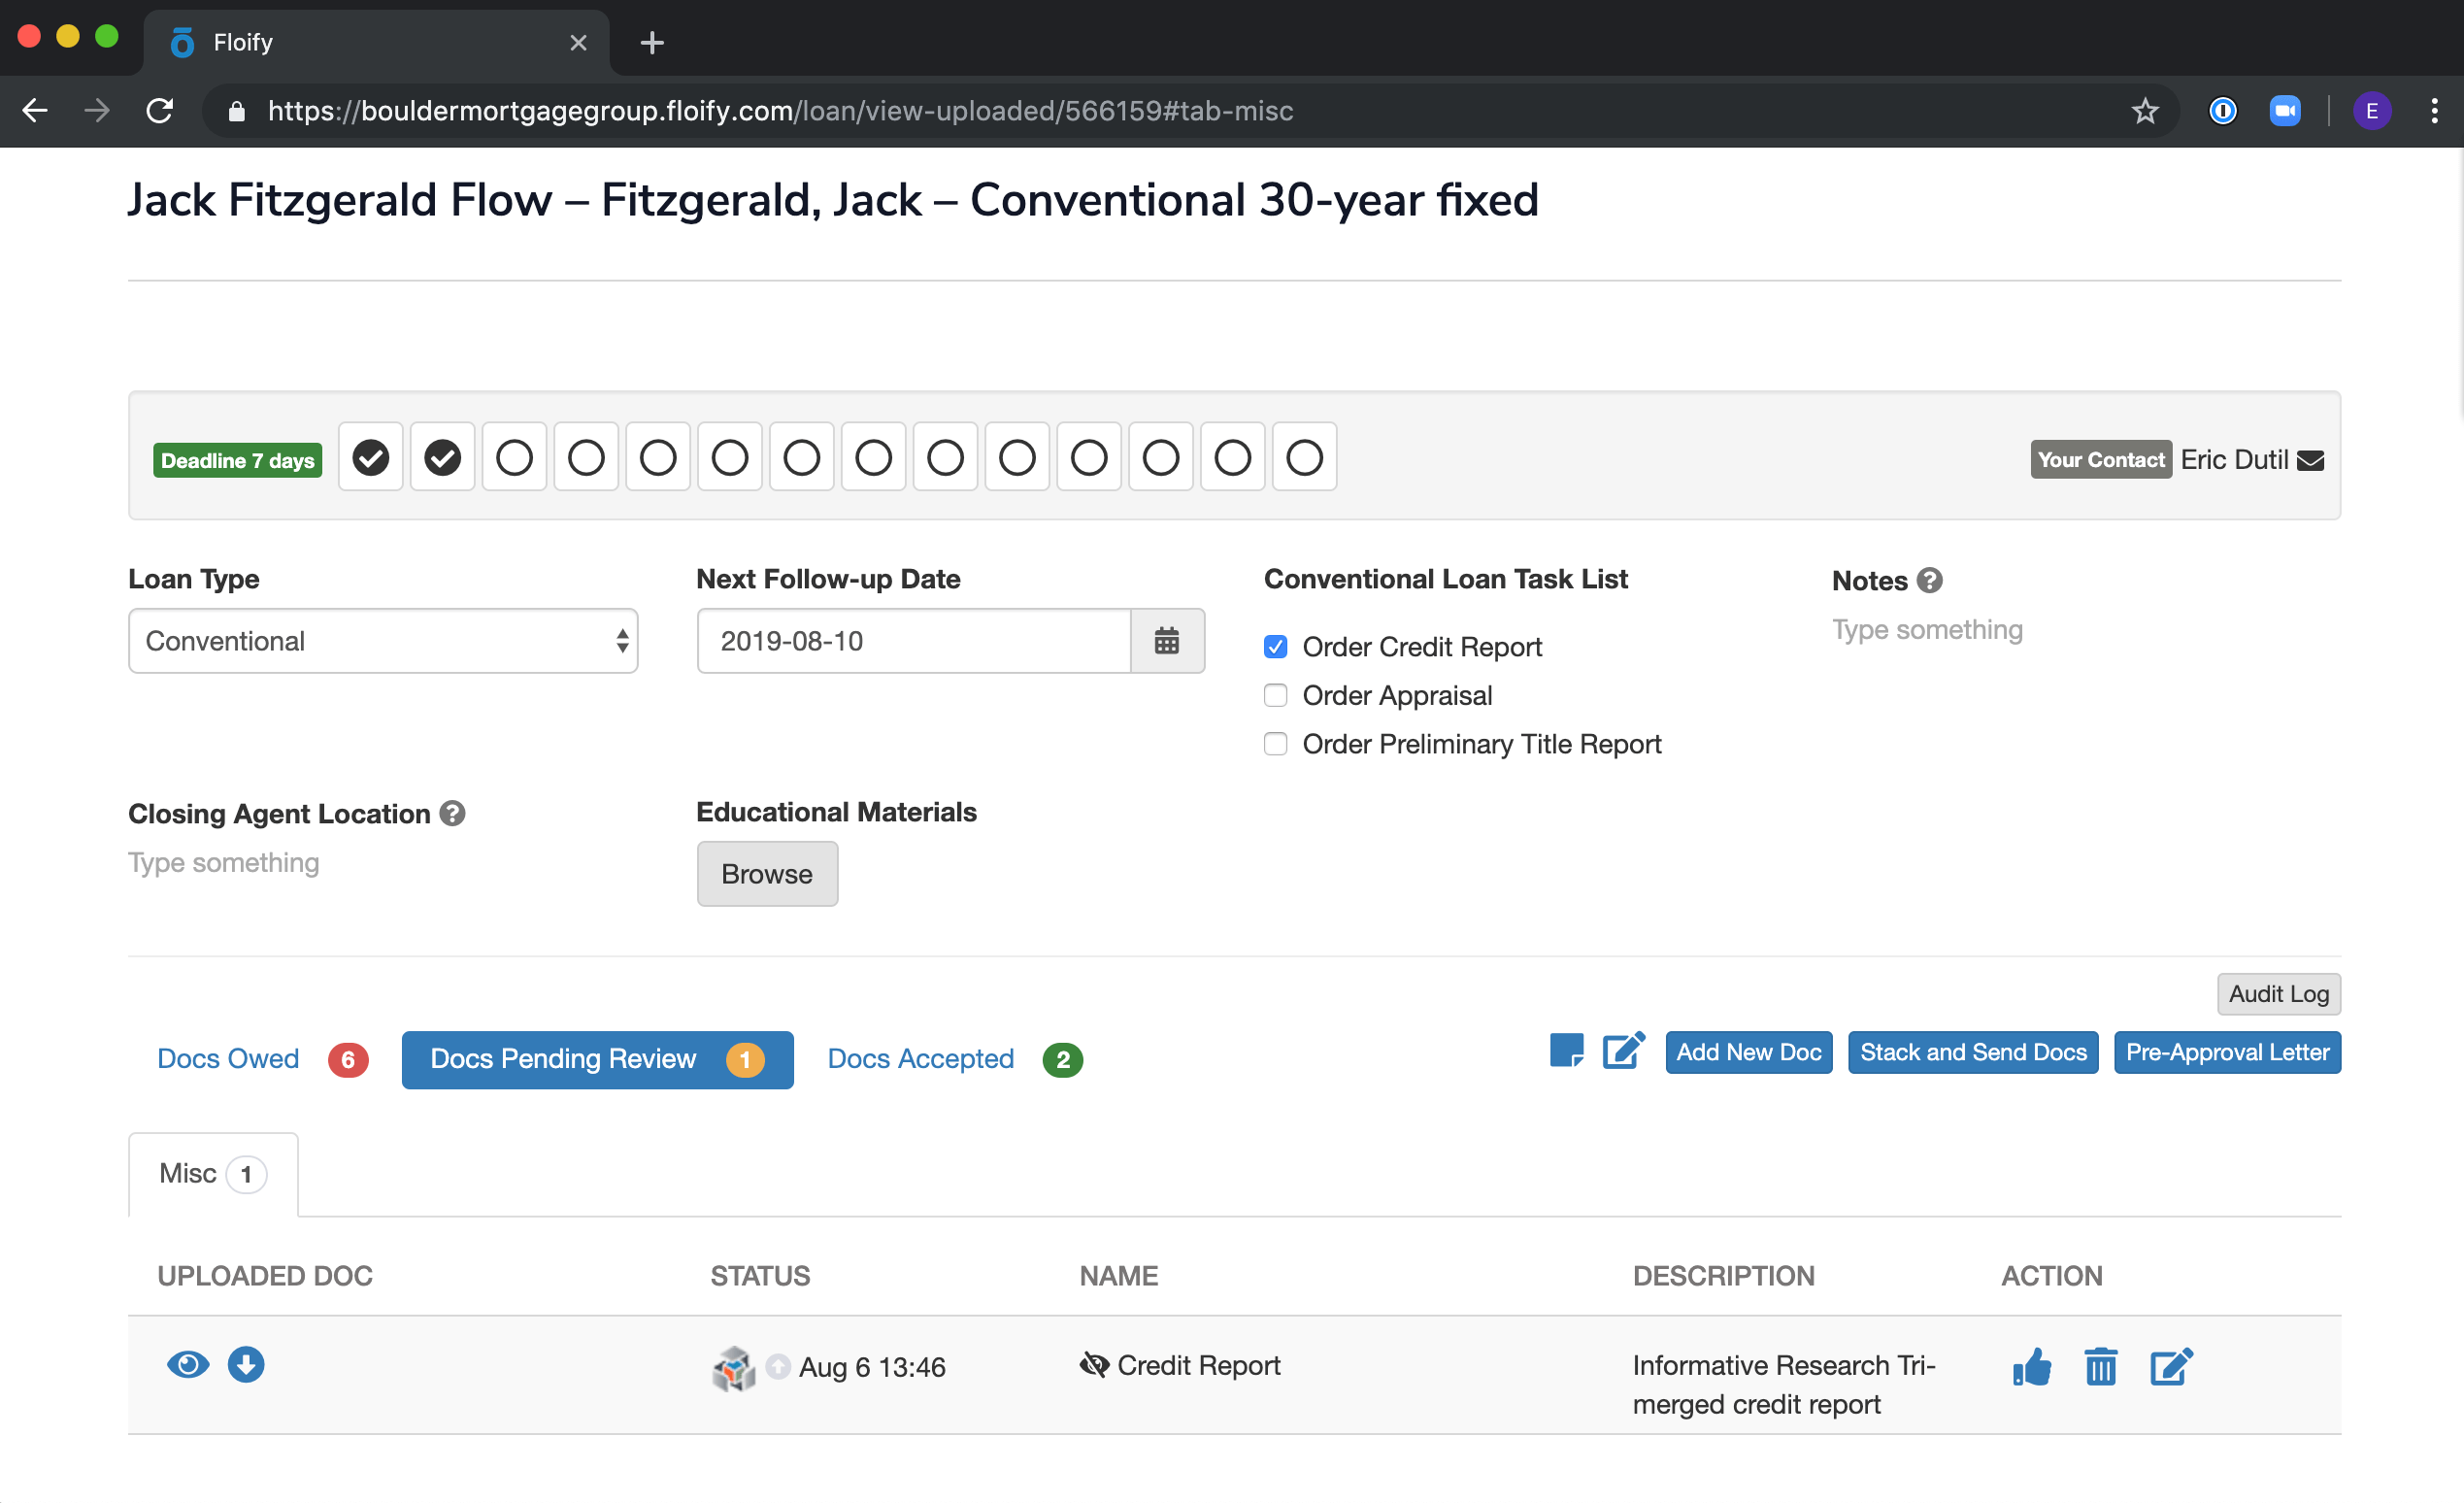Image resolution: width=2464 pixels, height=1503 pixels.
Task: Click pencil edit icon beside the sticky note
Action: tap(1623, 1050)
